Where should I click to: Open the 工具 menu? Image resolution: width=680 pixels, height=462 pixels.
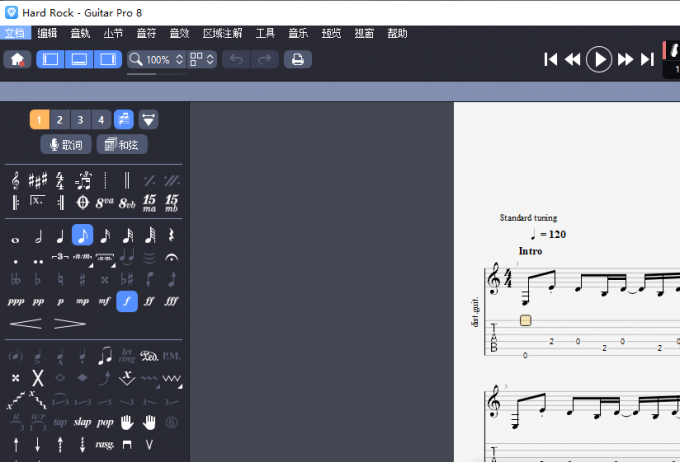coord(265,33)
